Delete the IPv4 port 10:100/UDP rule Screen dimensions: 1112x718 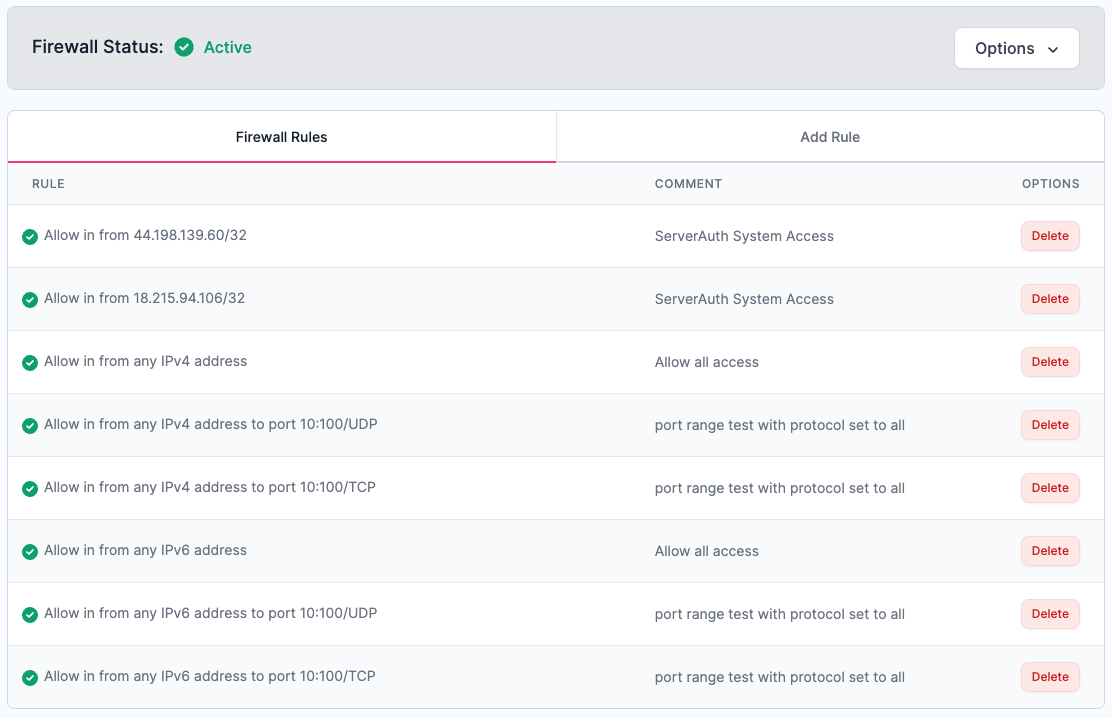click(x=1050, y=425)
